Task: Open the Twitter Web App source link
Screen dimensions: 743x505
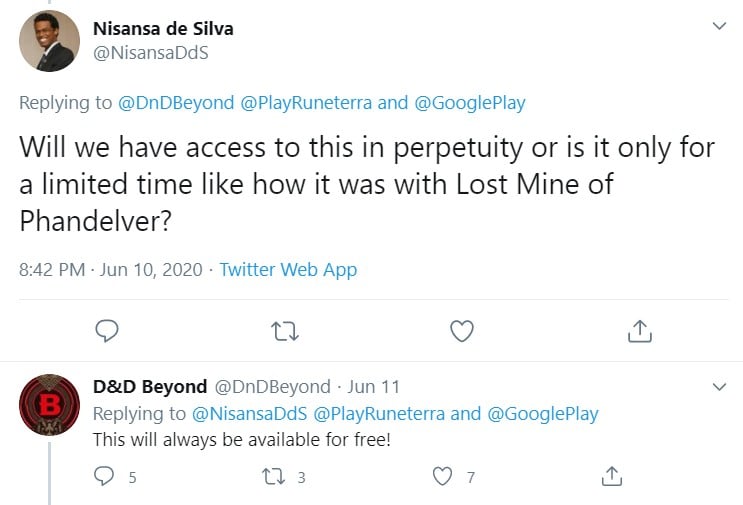Action: (x=288, y=270)
